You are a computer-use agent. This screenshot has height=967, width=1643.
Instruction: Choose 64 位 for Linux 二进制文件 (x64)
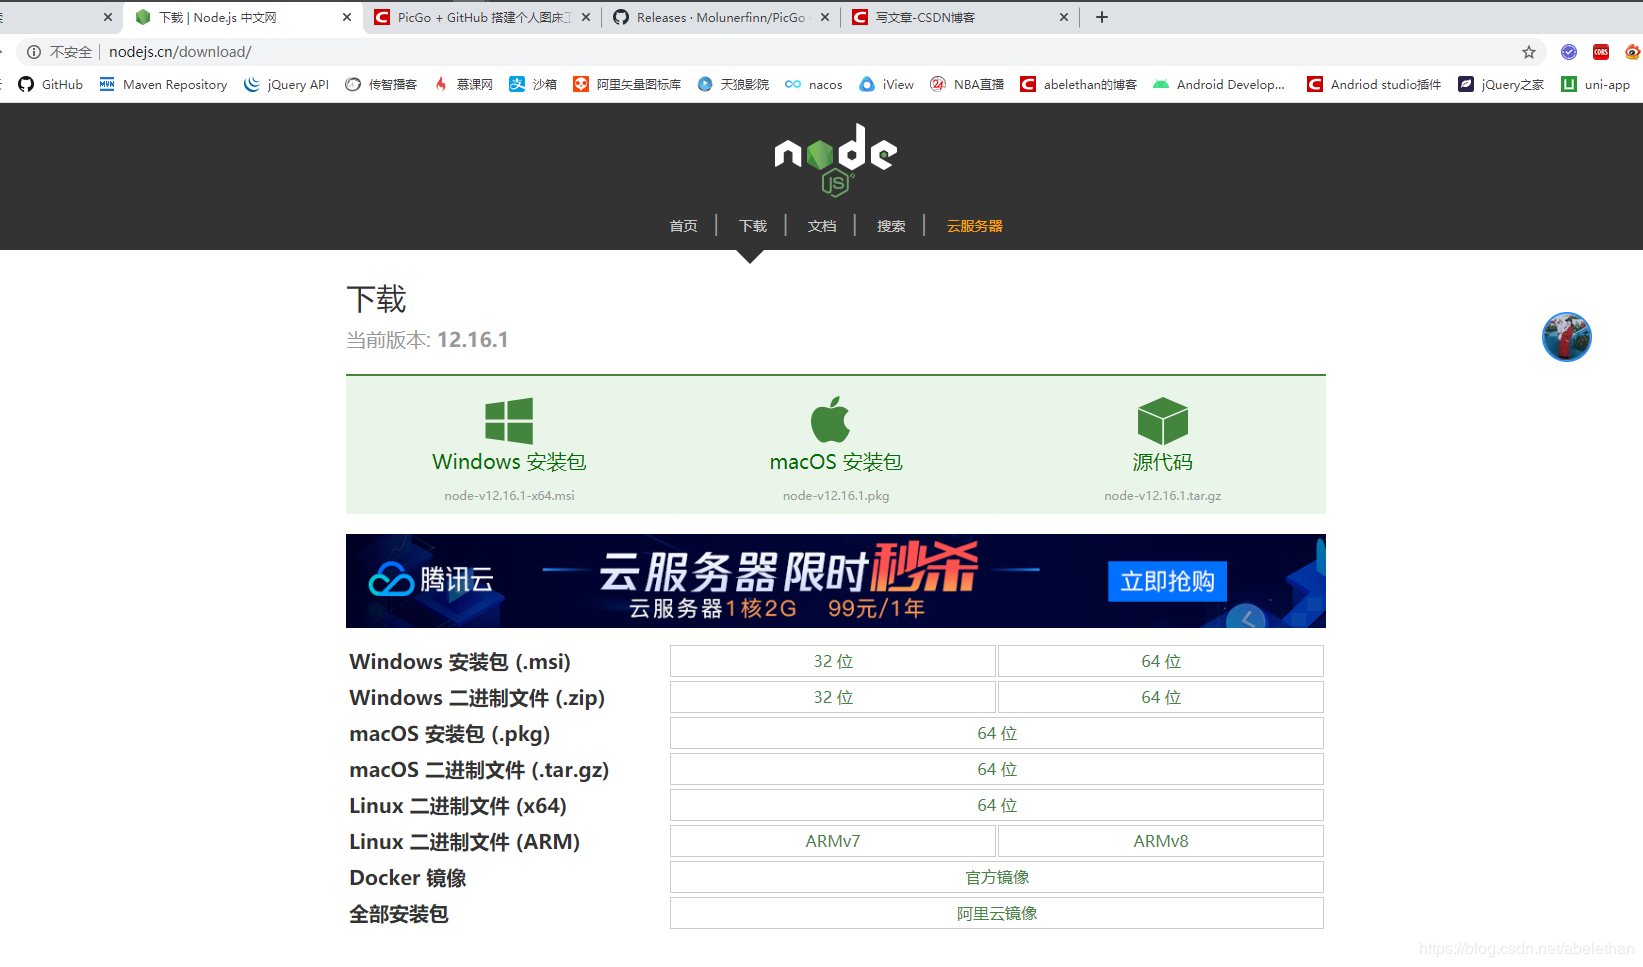(997, 805)
